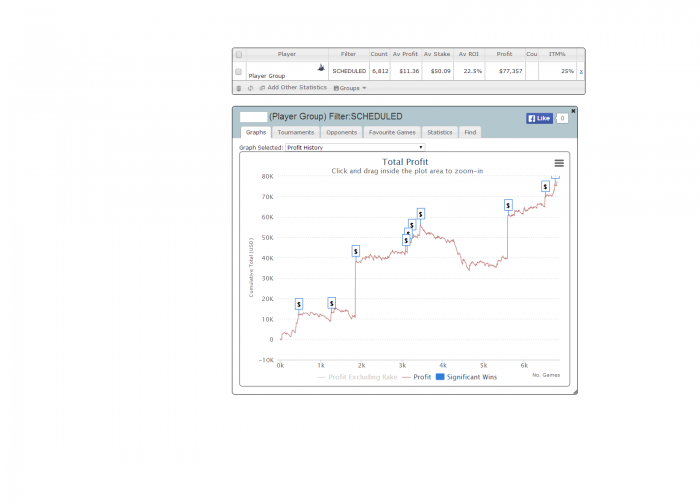Open the chart hamburger menu icon
The width and height of the screenshot is (700, 504).
point(559,163)
